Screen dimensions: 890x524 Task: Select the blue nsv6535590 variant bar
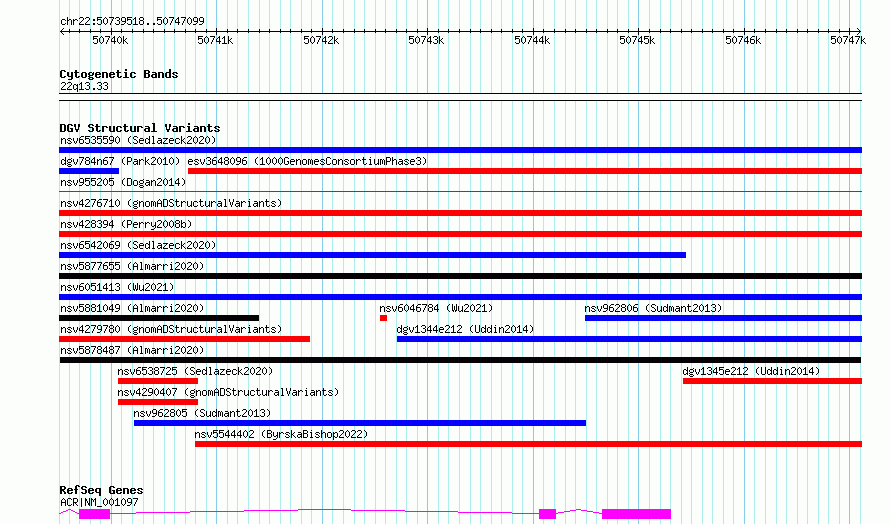click(x=460, y=150)
